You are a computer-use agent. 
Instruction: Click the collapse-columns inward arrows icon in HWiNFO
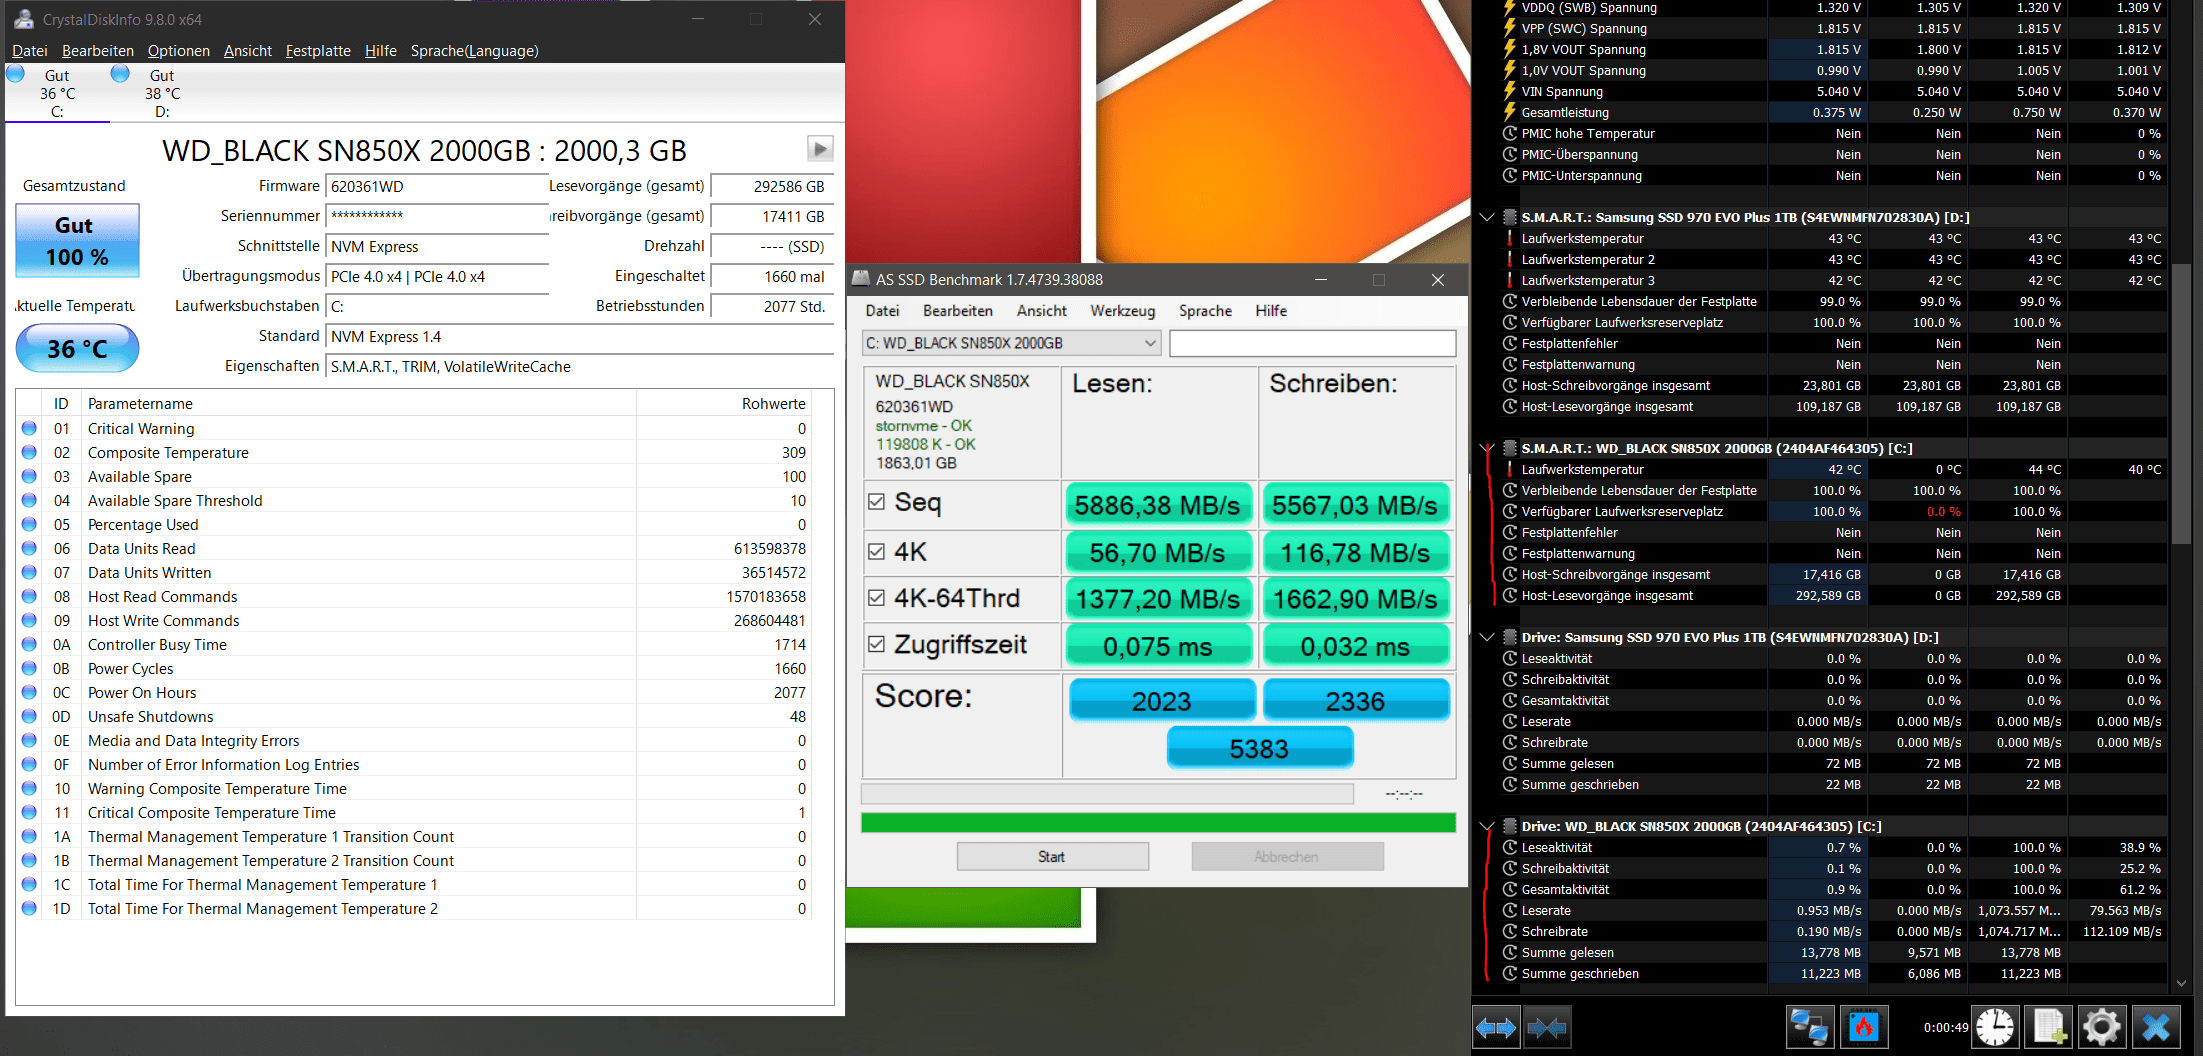[x=1547, y=1027]
